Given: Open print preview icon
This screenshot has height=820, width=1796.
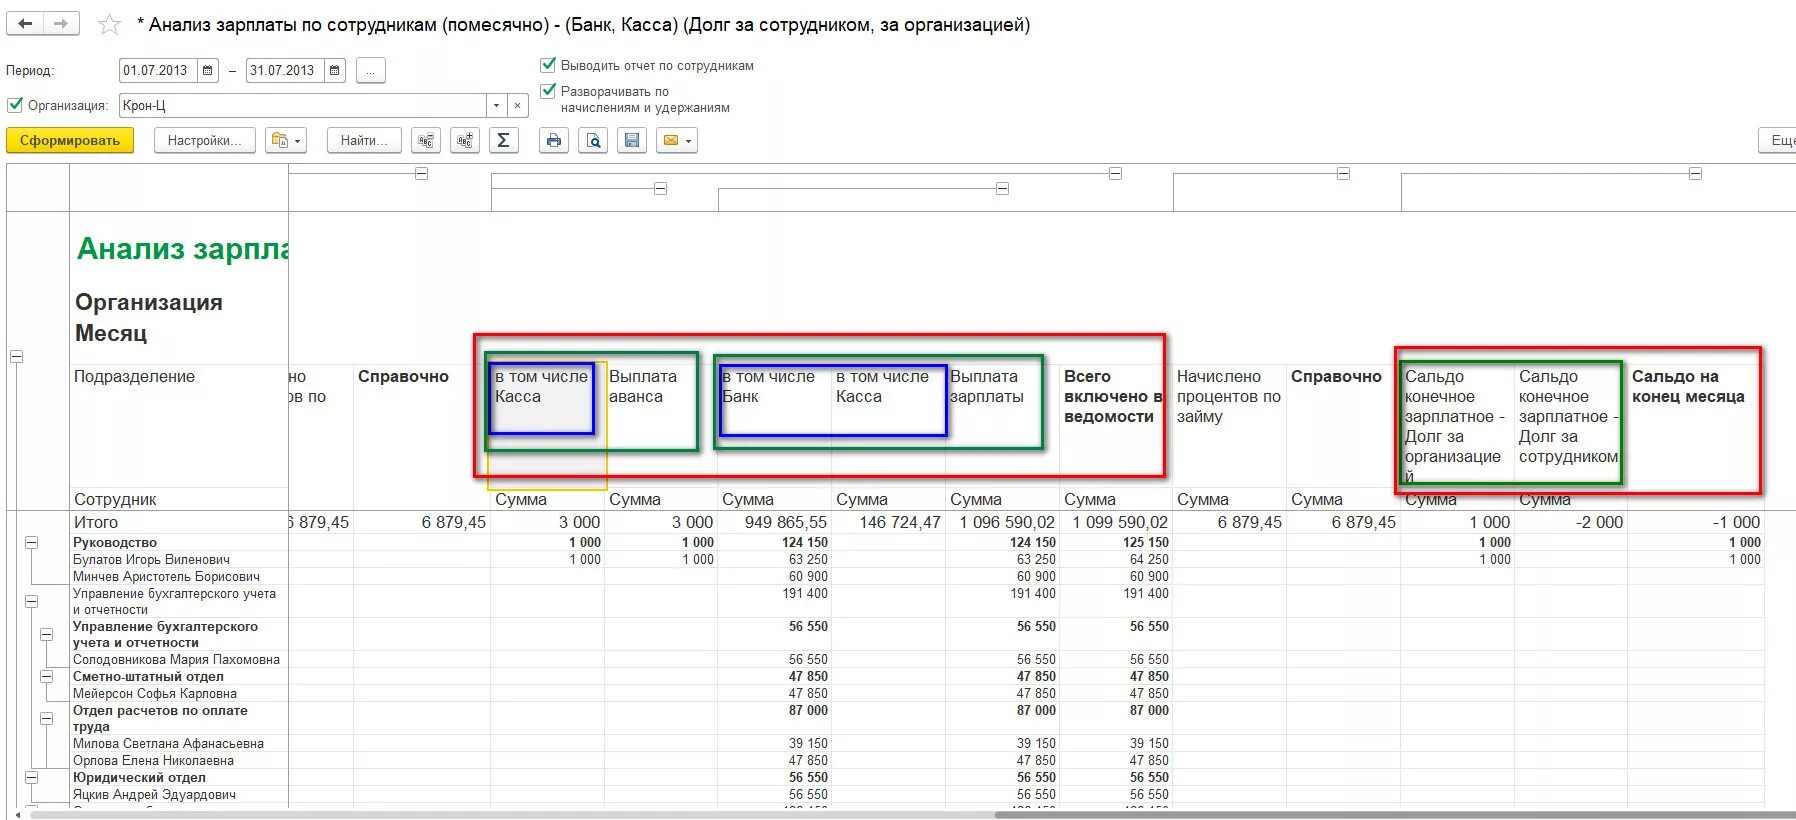Looking at the screenshot, I should click(x=594, y=141).
